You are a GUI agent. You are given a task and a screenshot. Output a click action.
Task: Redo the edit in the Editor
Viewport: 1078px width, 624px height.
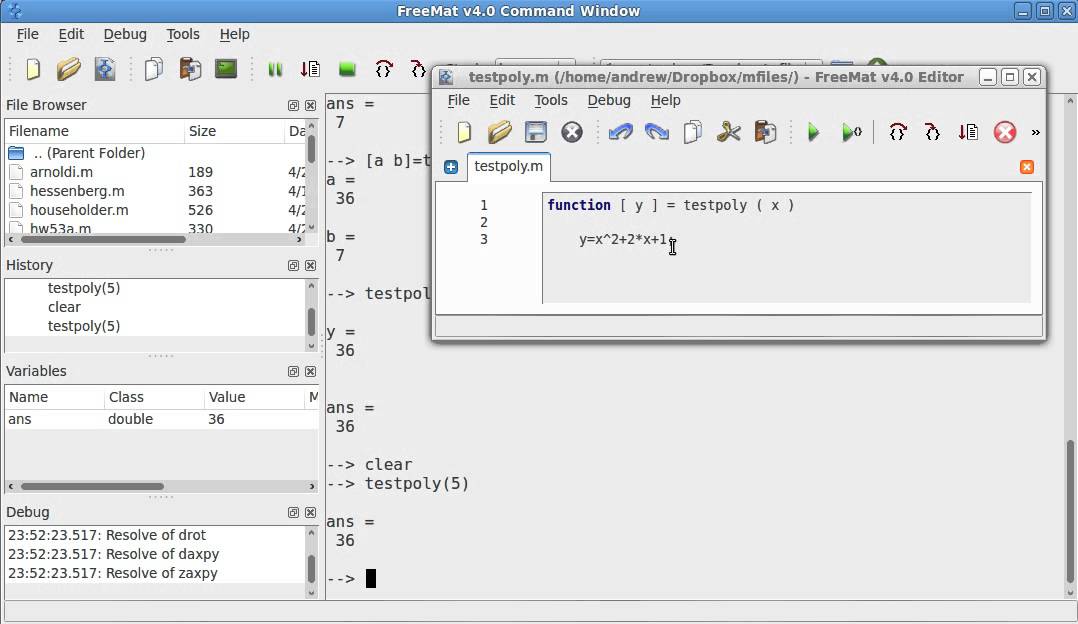point(657,131)
